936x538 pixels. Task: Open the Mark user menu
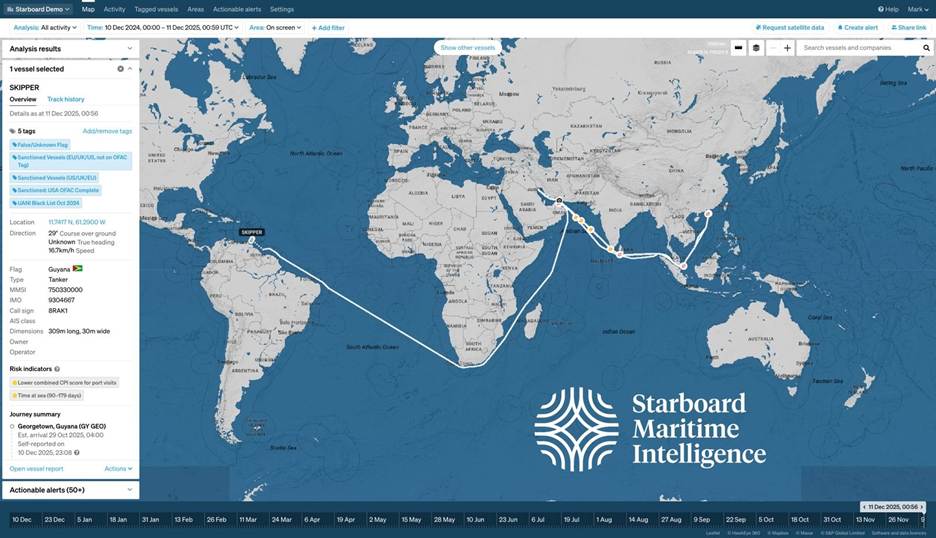(917, 10)
